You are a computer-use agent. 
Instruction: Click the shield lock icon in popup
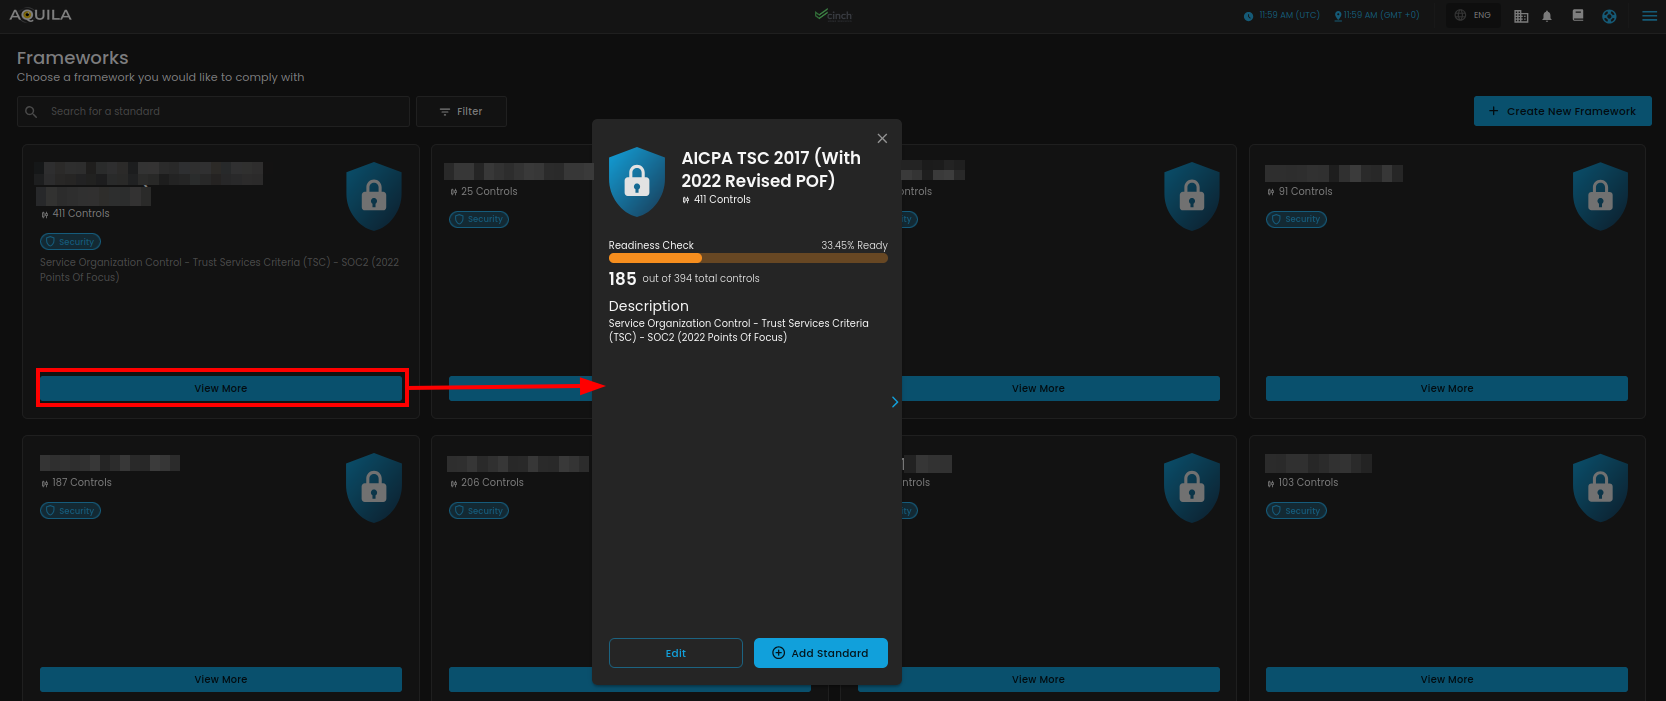[x=637, y=182]
